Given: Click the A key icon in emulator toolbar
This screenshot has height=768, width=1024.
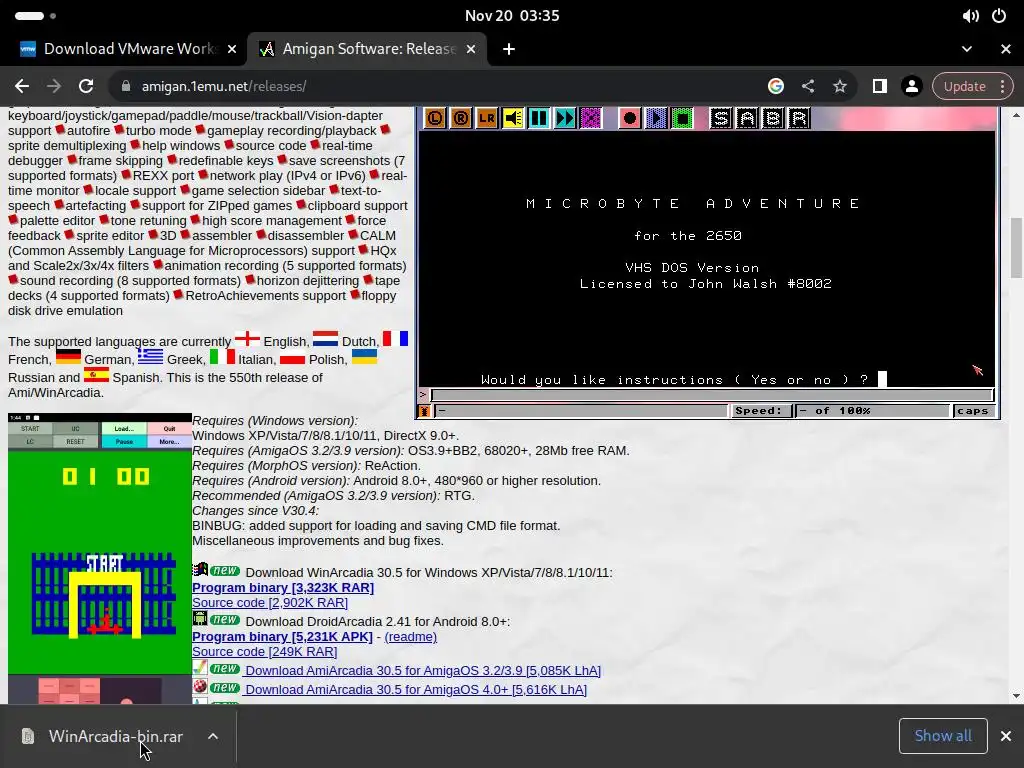Looking at the screenshot, I should [x=746, y=118].
